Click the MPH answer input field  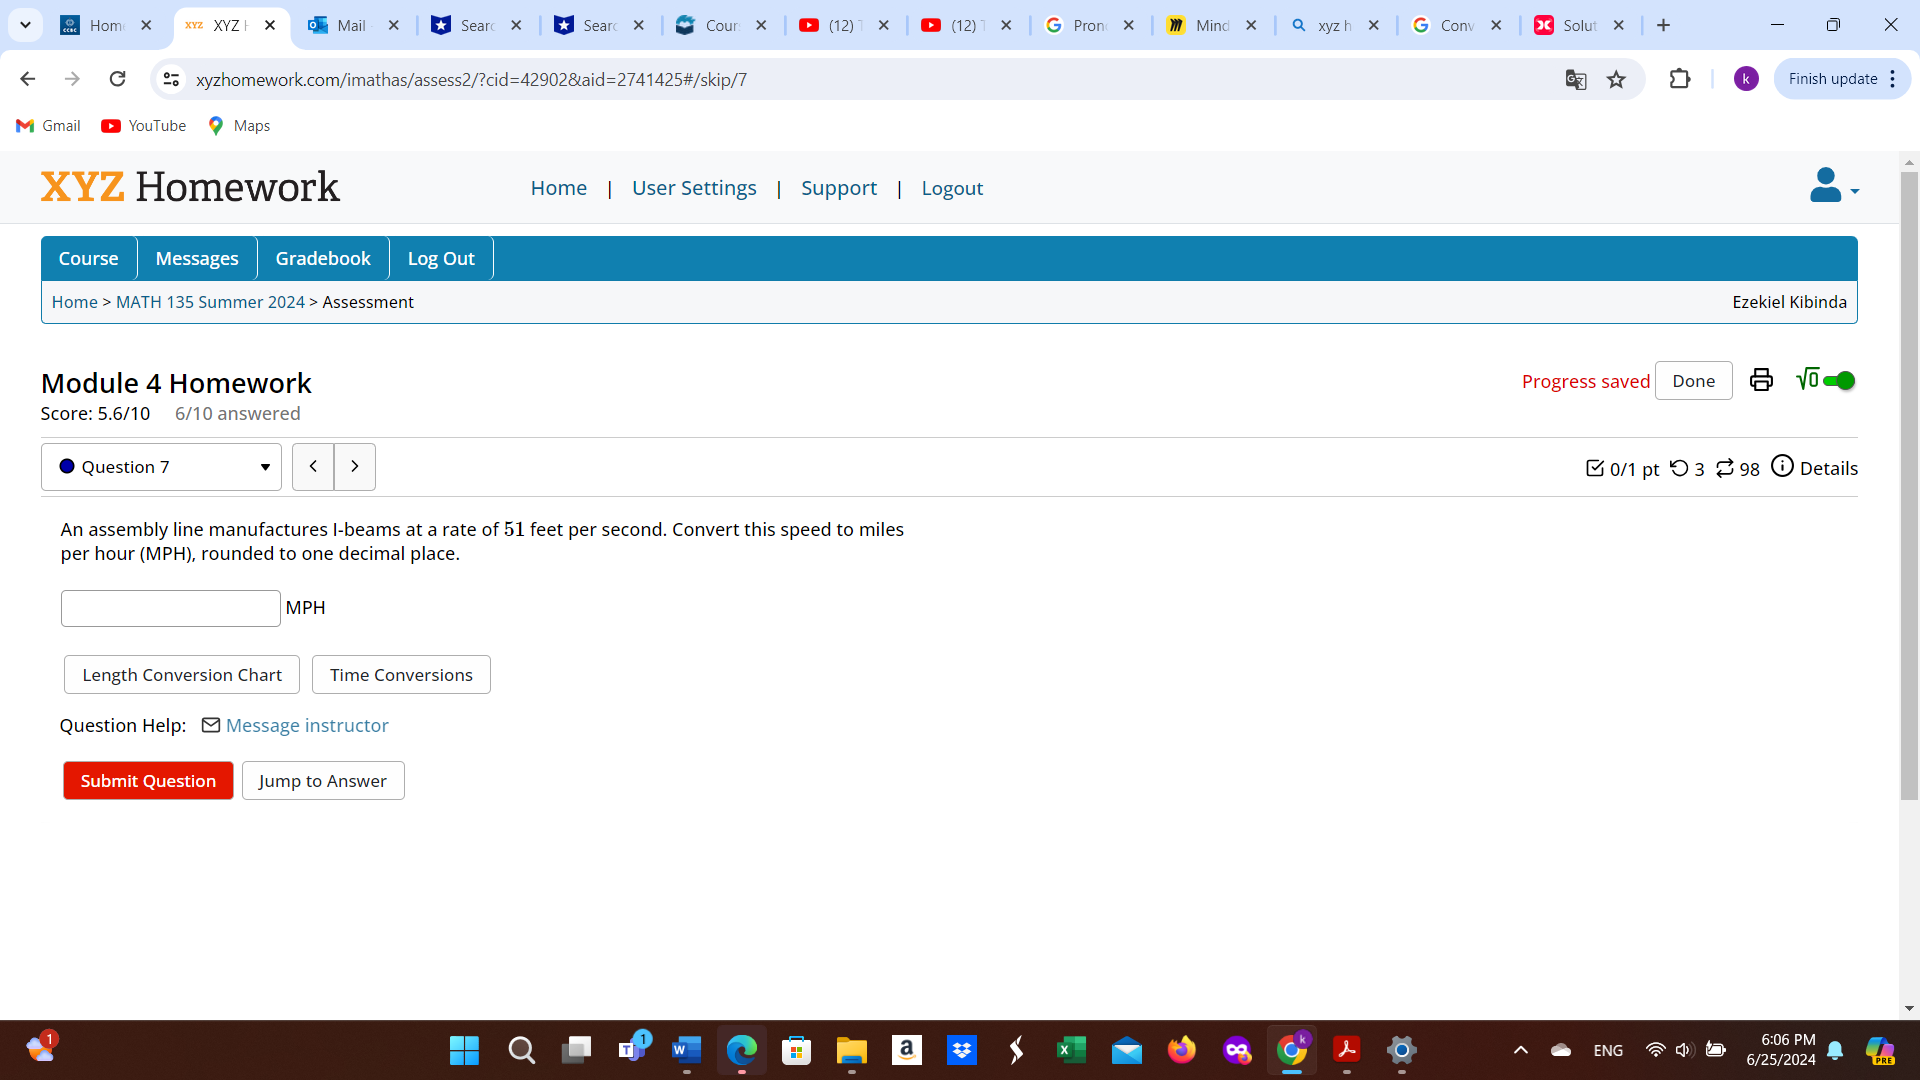coord(170,608)
